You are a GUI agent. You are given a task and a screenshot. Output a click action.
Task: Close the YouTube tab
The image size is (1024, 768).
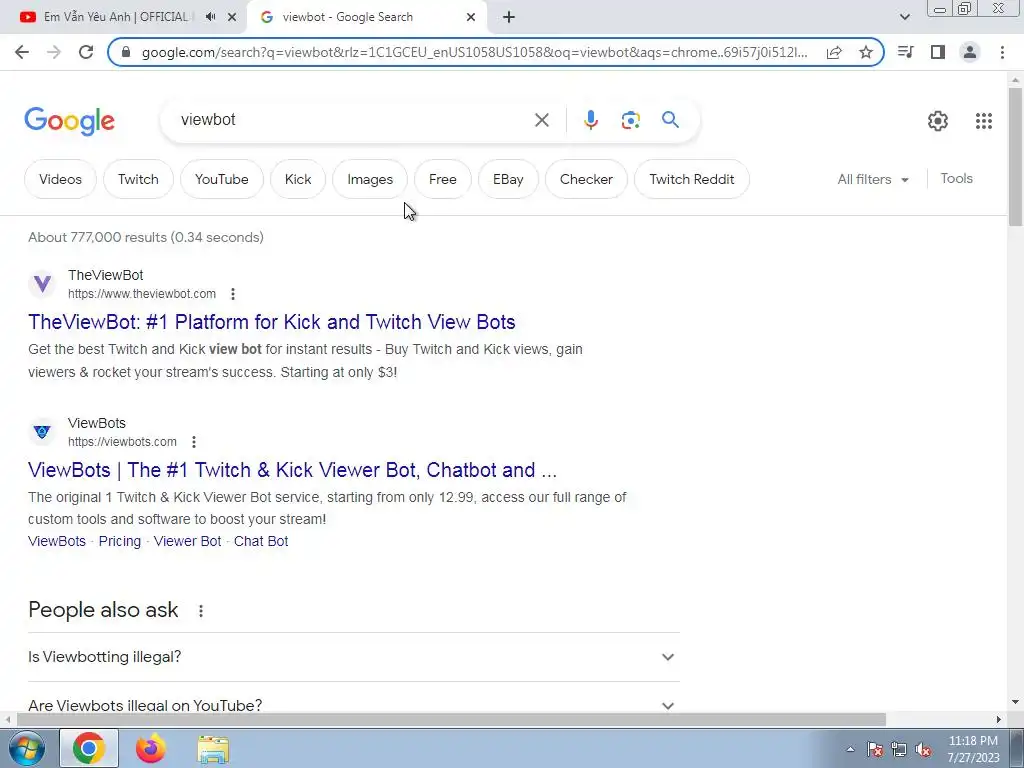232,17
